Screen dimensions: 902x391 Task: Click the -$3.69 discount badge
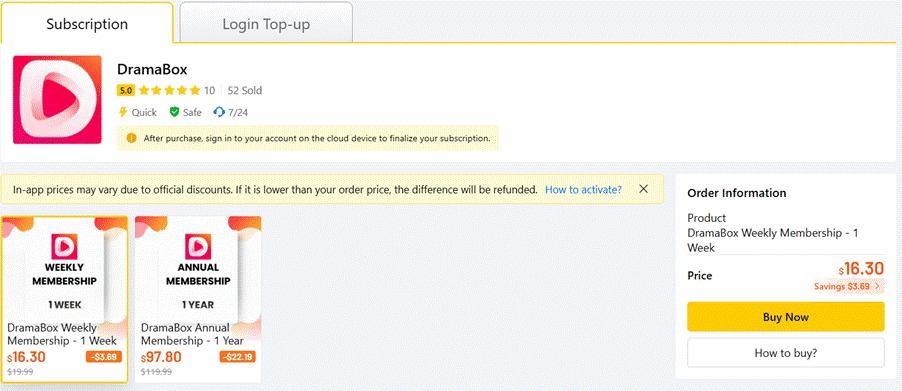click(104, 357)
